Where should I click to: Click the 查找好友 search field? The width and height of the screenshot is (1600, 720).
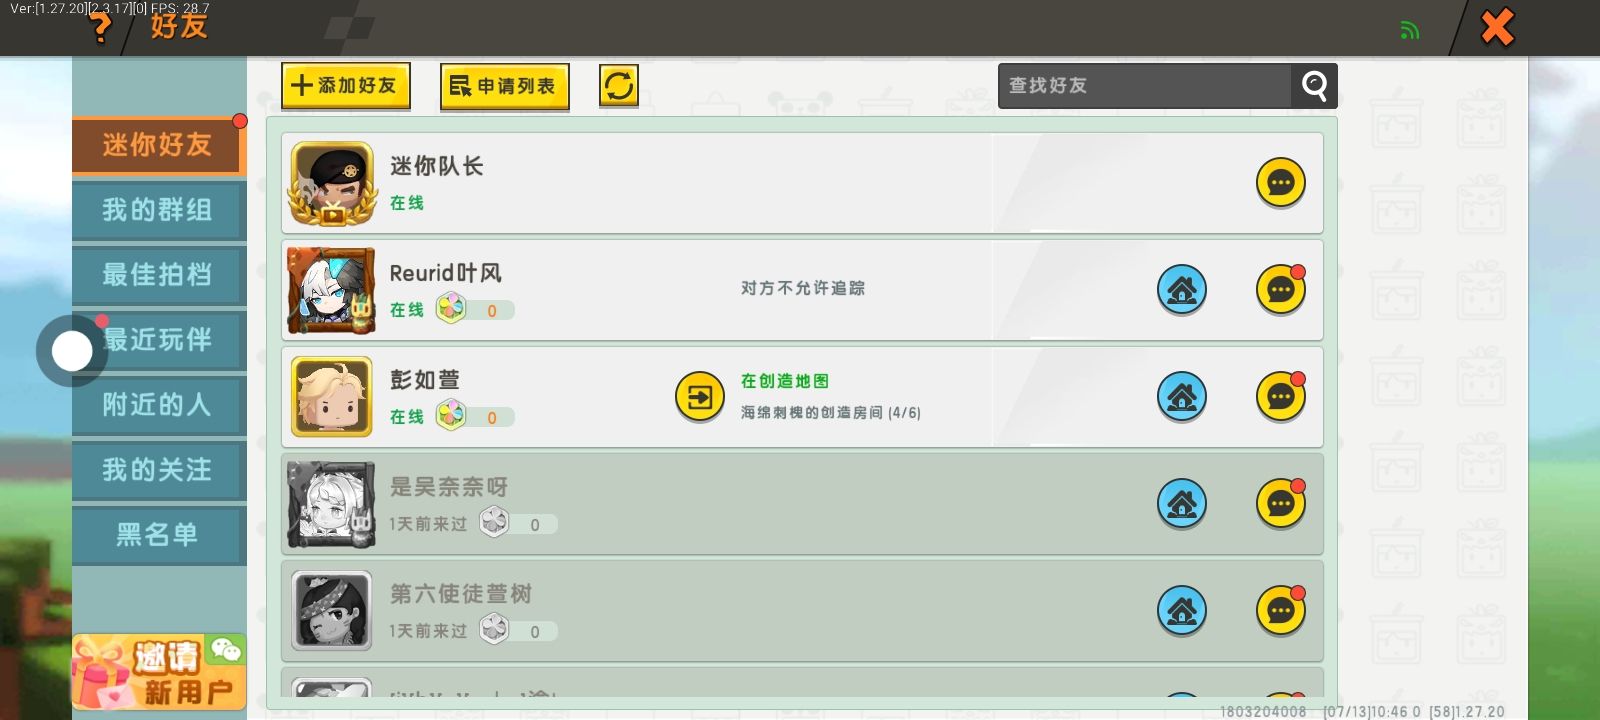1145,86
